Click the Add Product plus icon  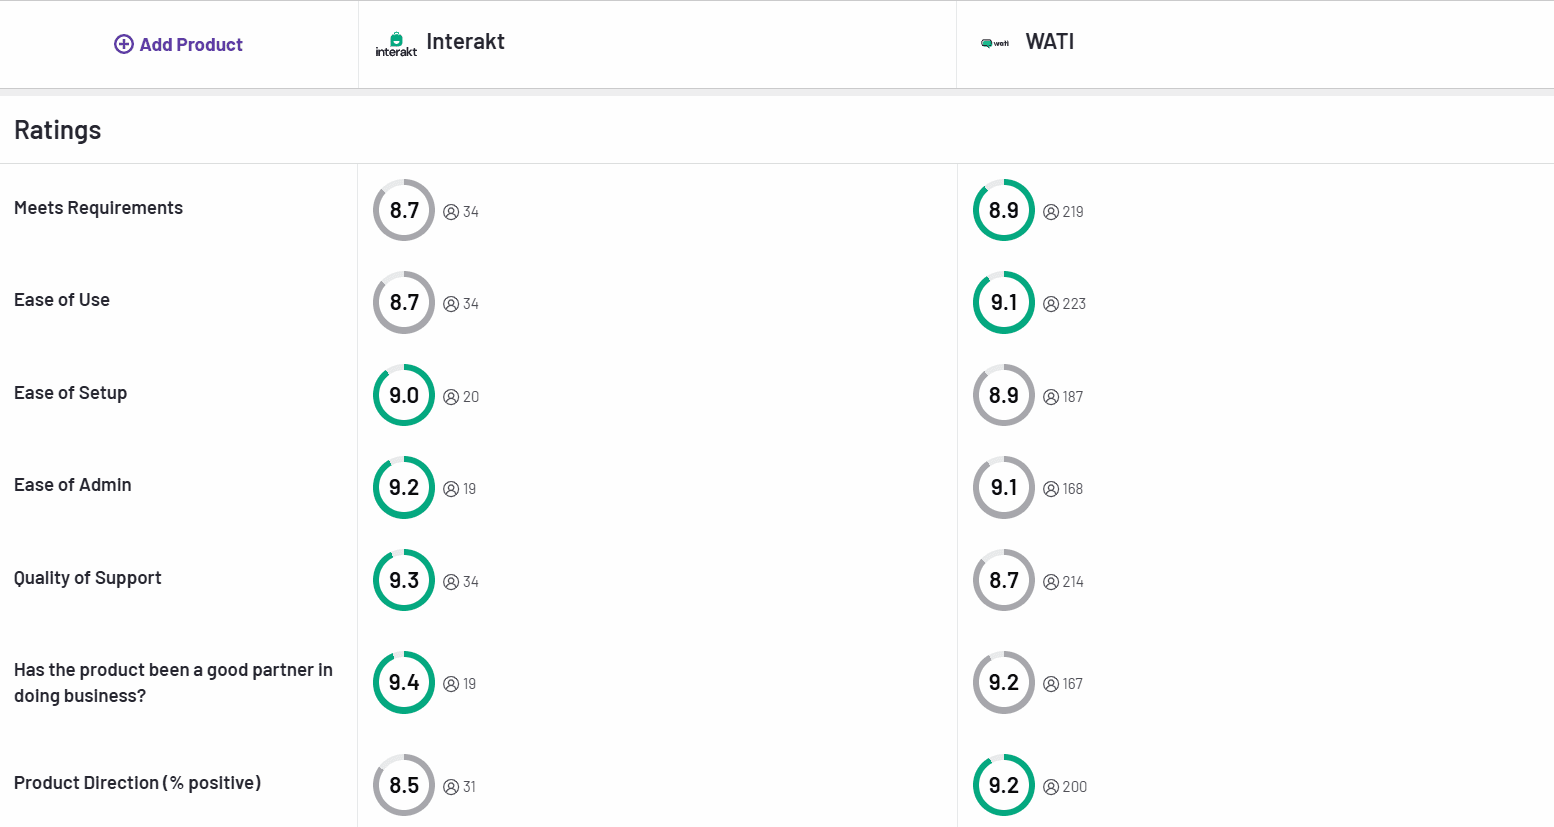123,44
